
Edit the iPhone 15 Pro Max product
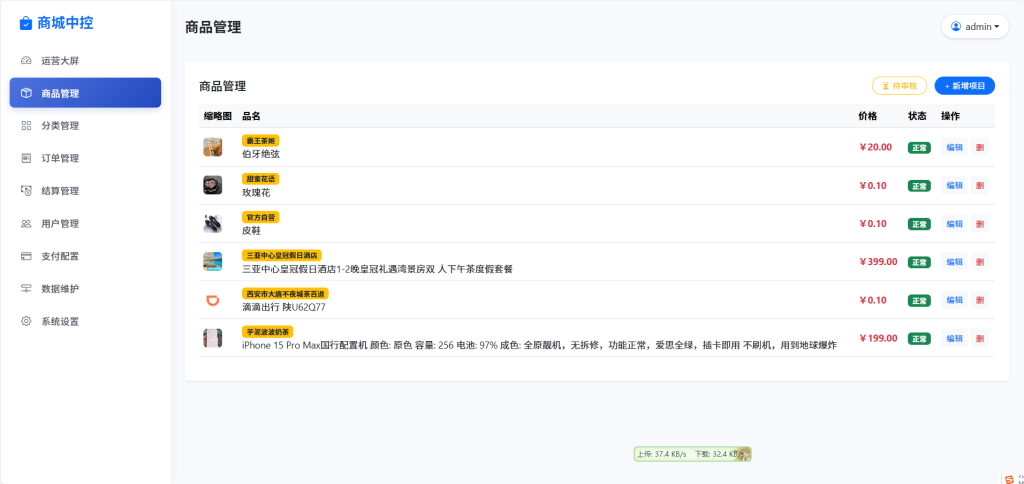click(x=954, y=338)
